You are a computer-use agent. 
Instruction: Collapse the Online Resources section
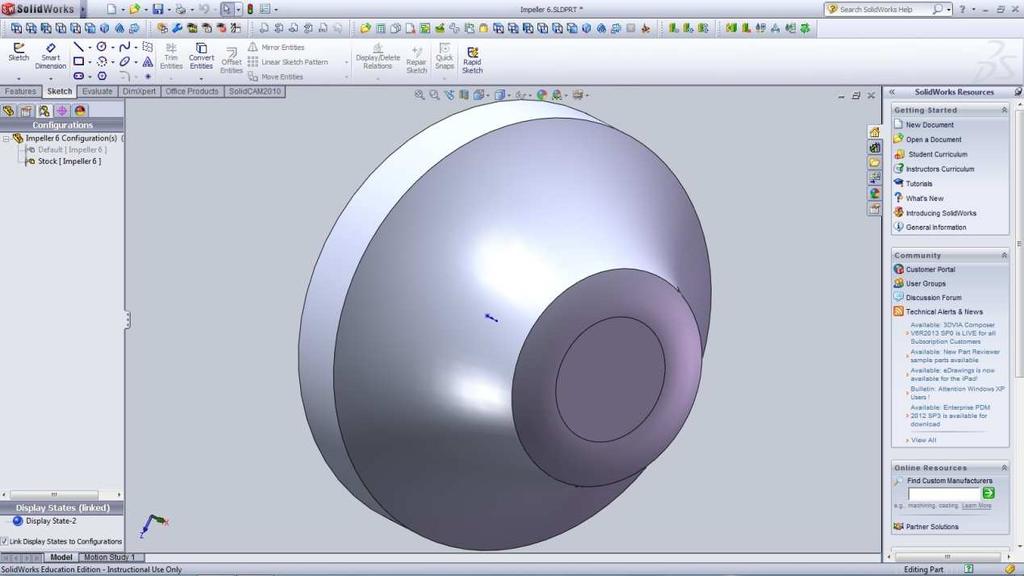(x=1004, y=468)
